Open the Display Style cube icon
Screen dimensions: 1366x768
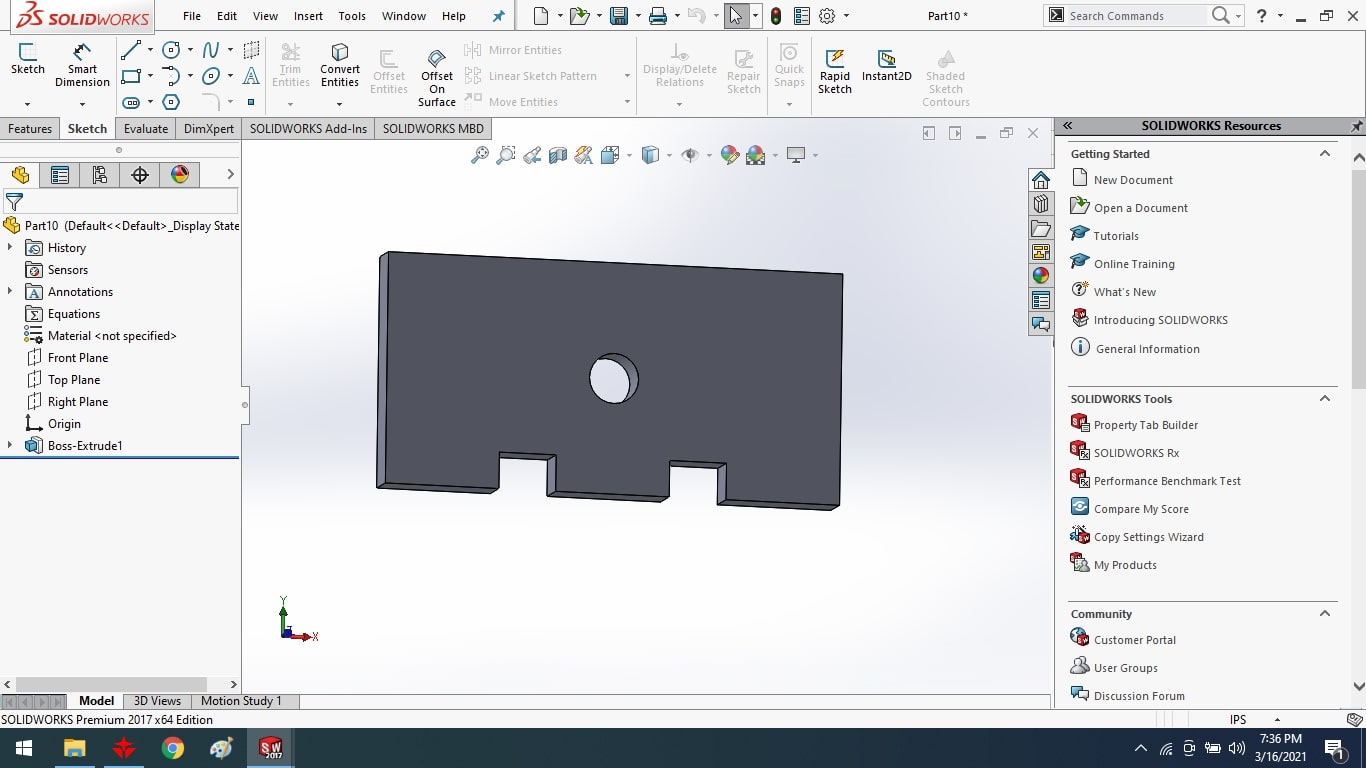pos(650,155)
